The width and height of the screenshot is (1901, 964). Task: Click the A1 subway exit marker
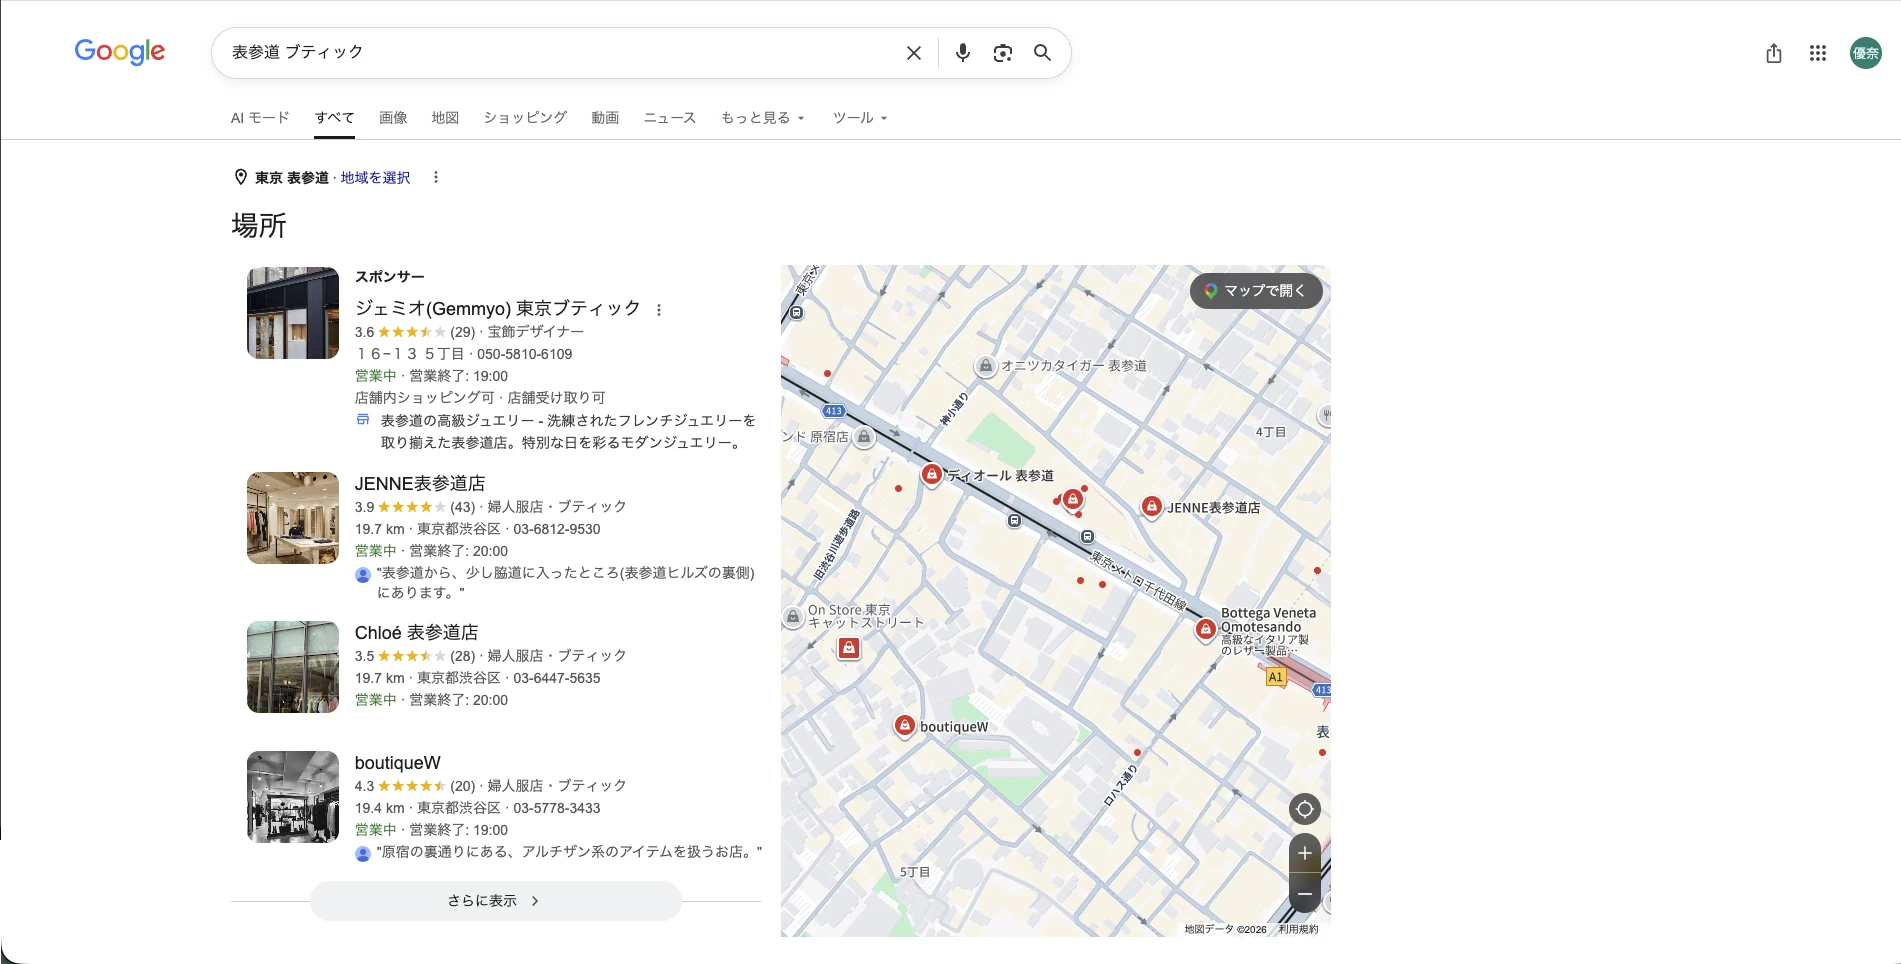1275,677
